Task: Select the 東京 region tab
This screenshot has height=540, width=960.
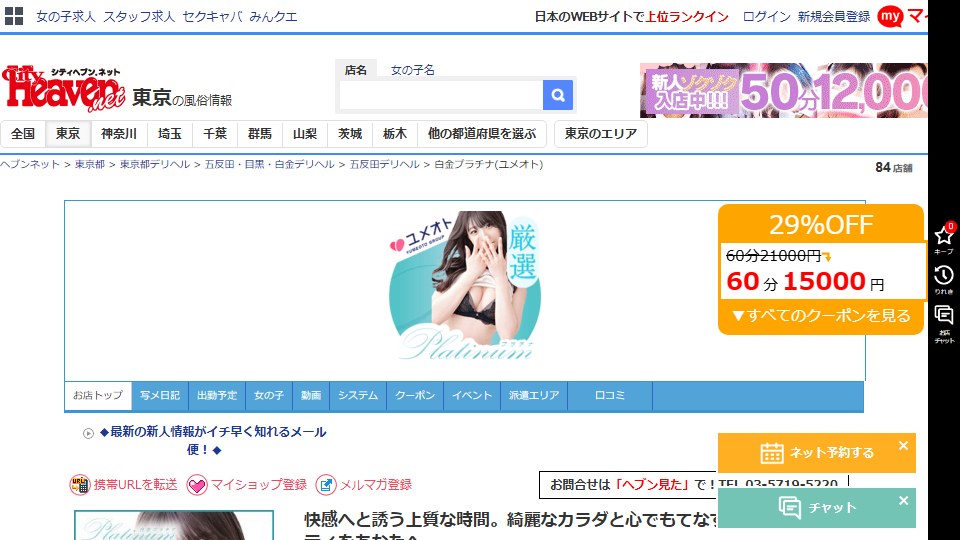Action: 68,133
